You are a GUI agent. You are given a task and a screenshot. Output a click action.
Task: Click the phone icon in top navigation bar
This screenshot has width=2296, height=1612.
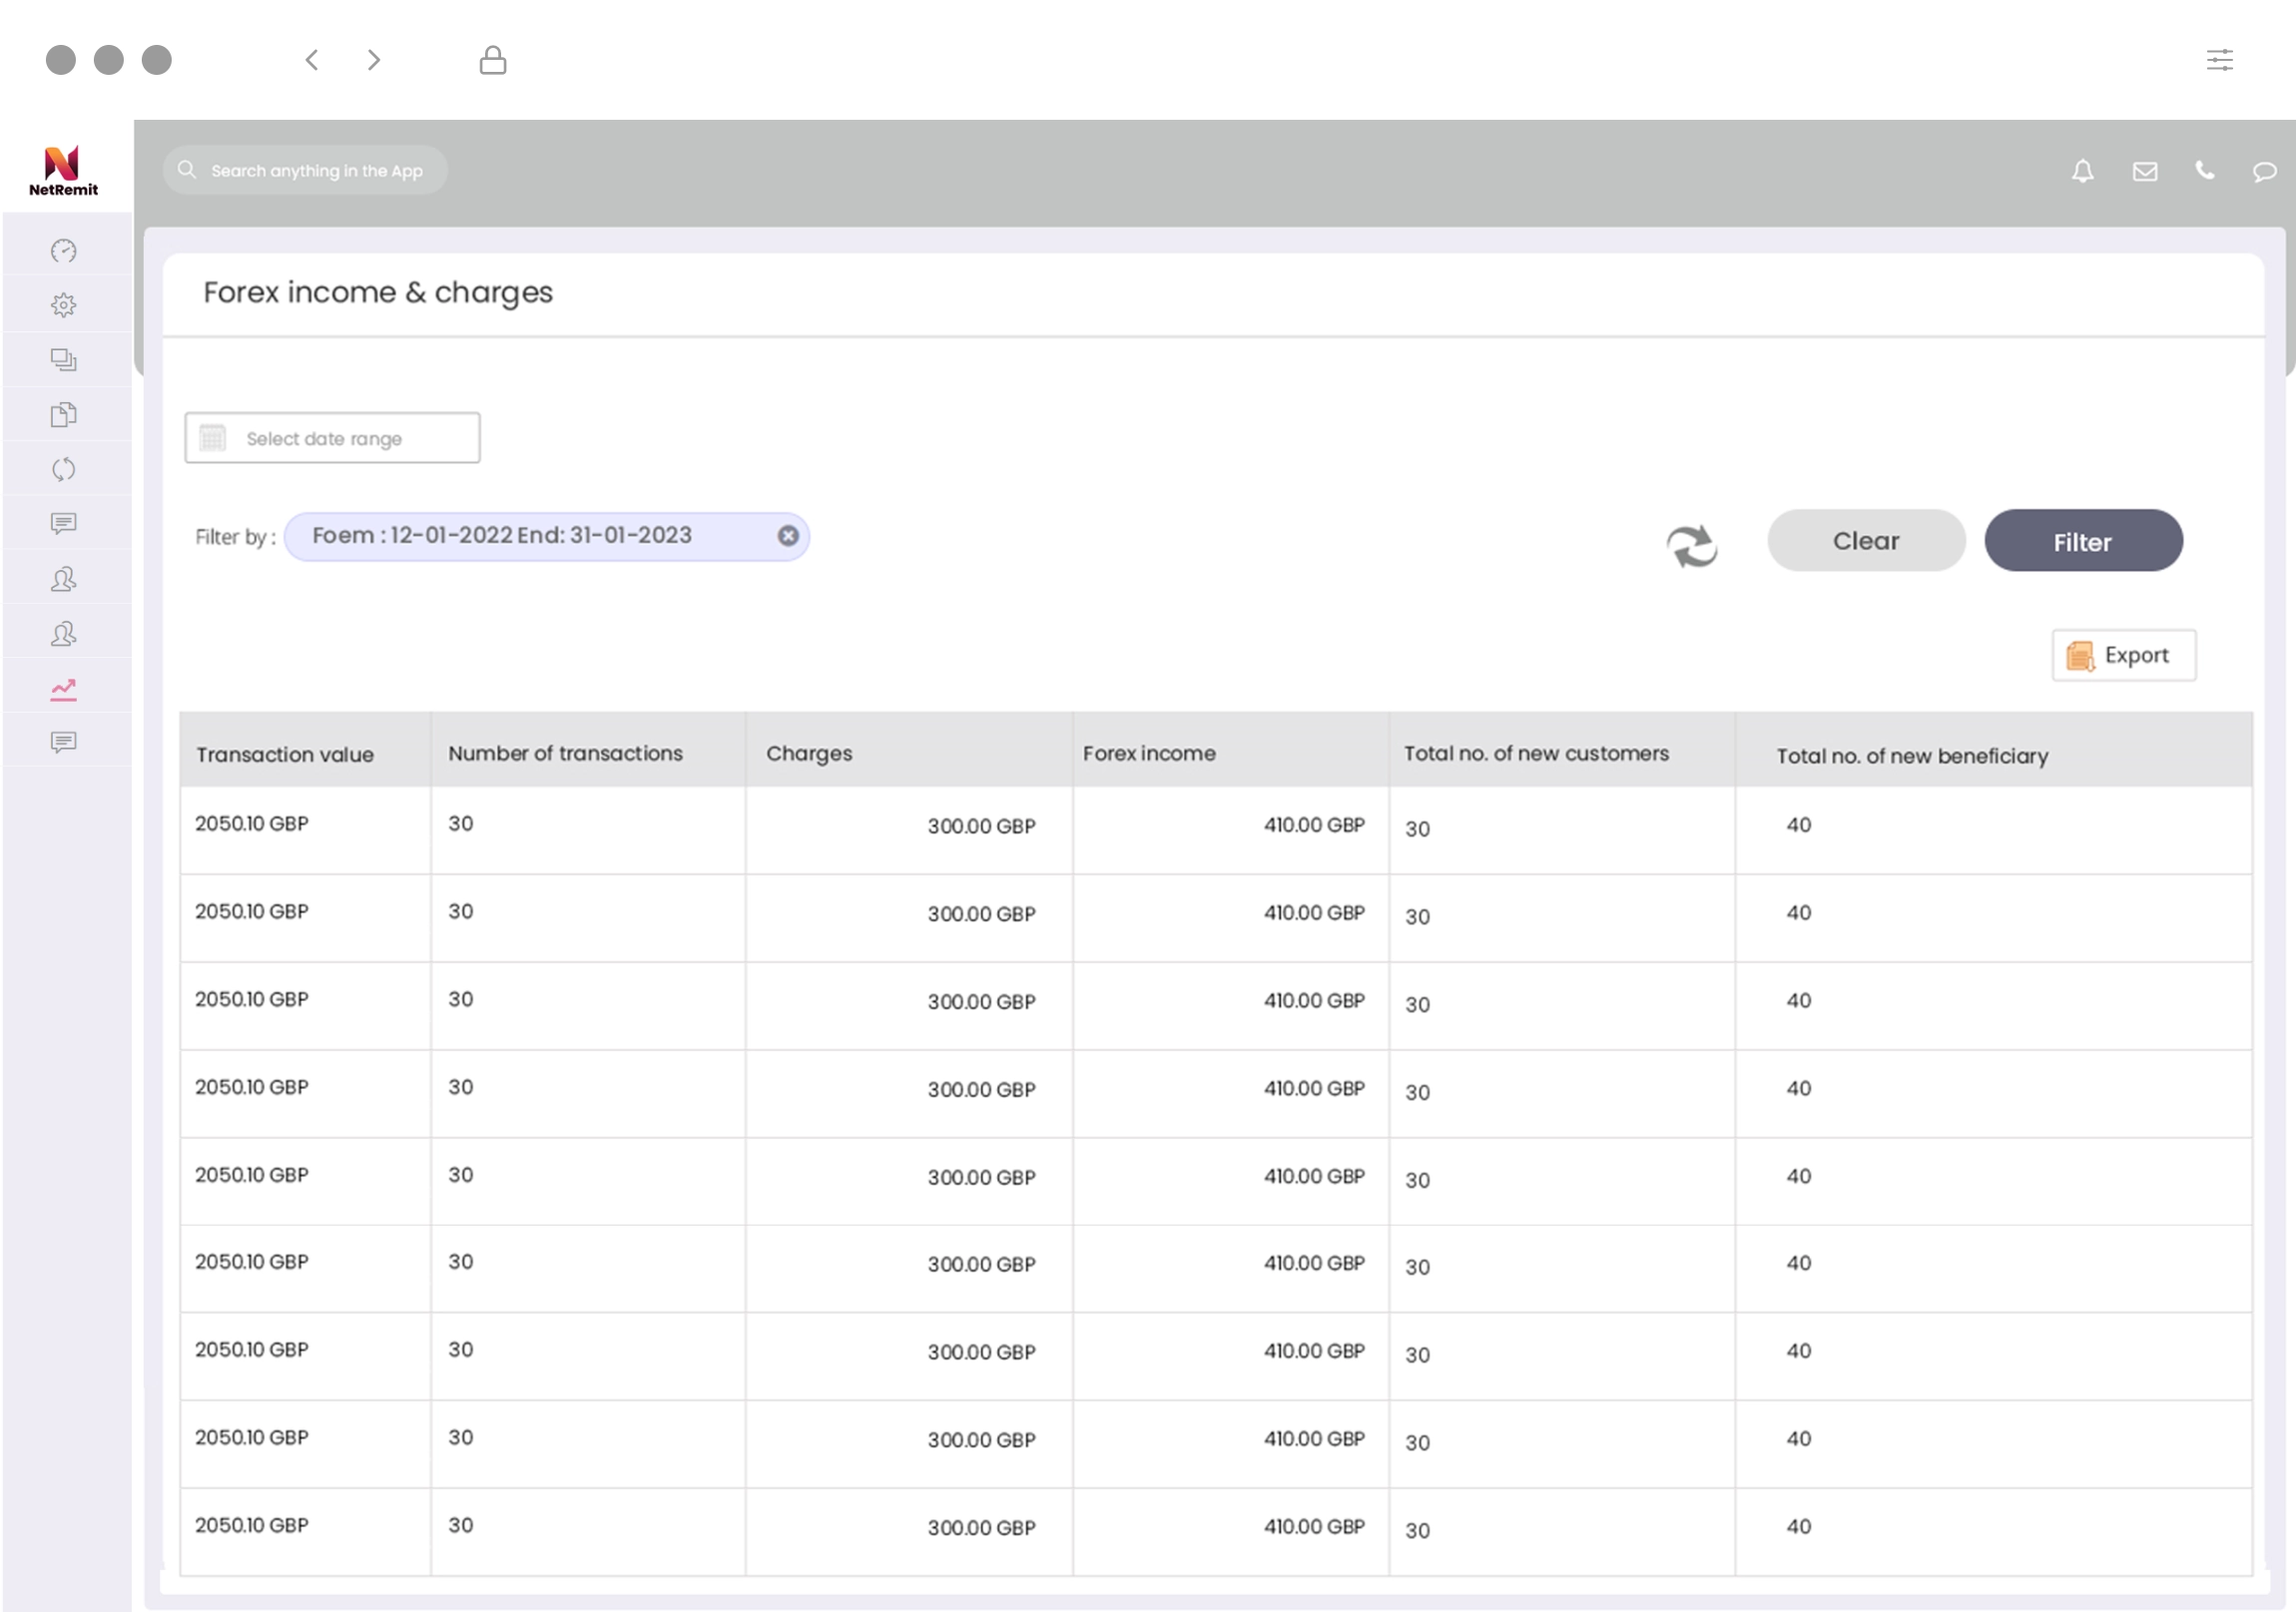click(x=2205, y=171)
